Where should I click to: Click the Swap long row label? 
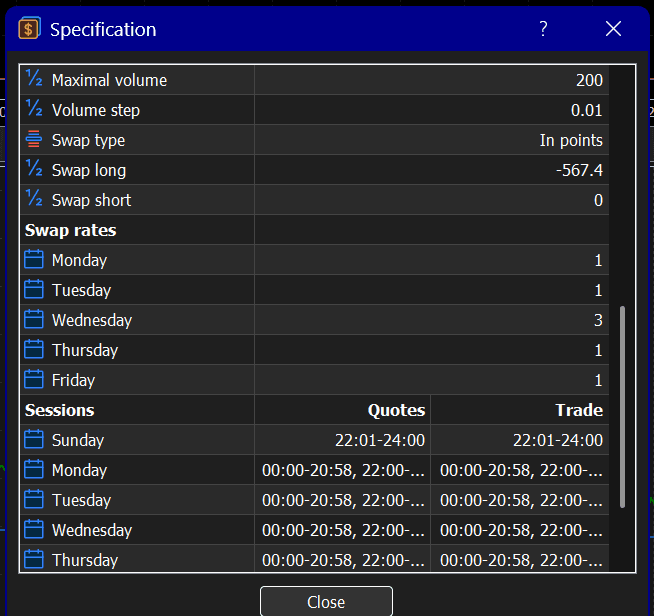89,170
